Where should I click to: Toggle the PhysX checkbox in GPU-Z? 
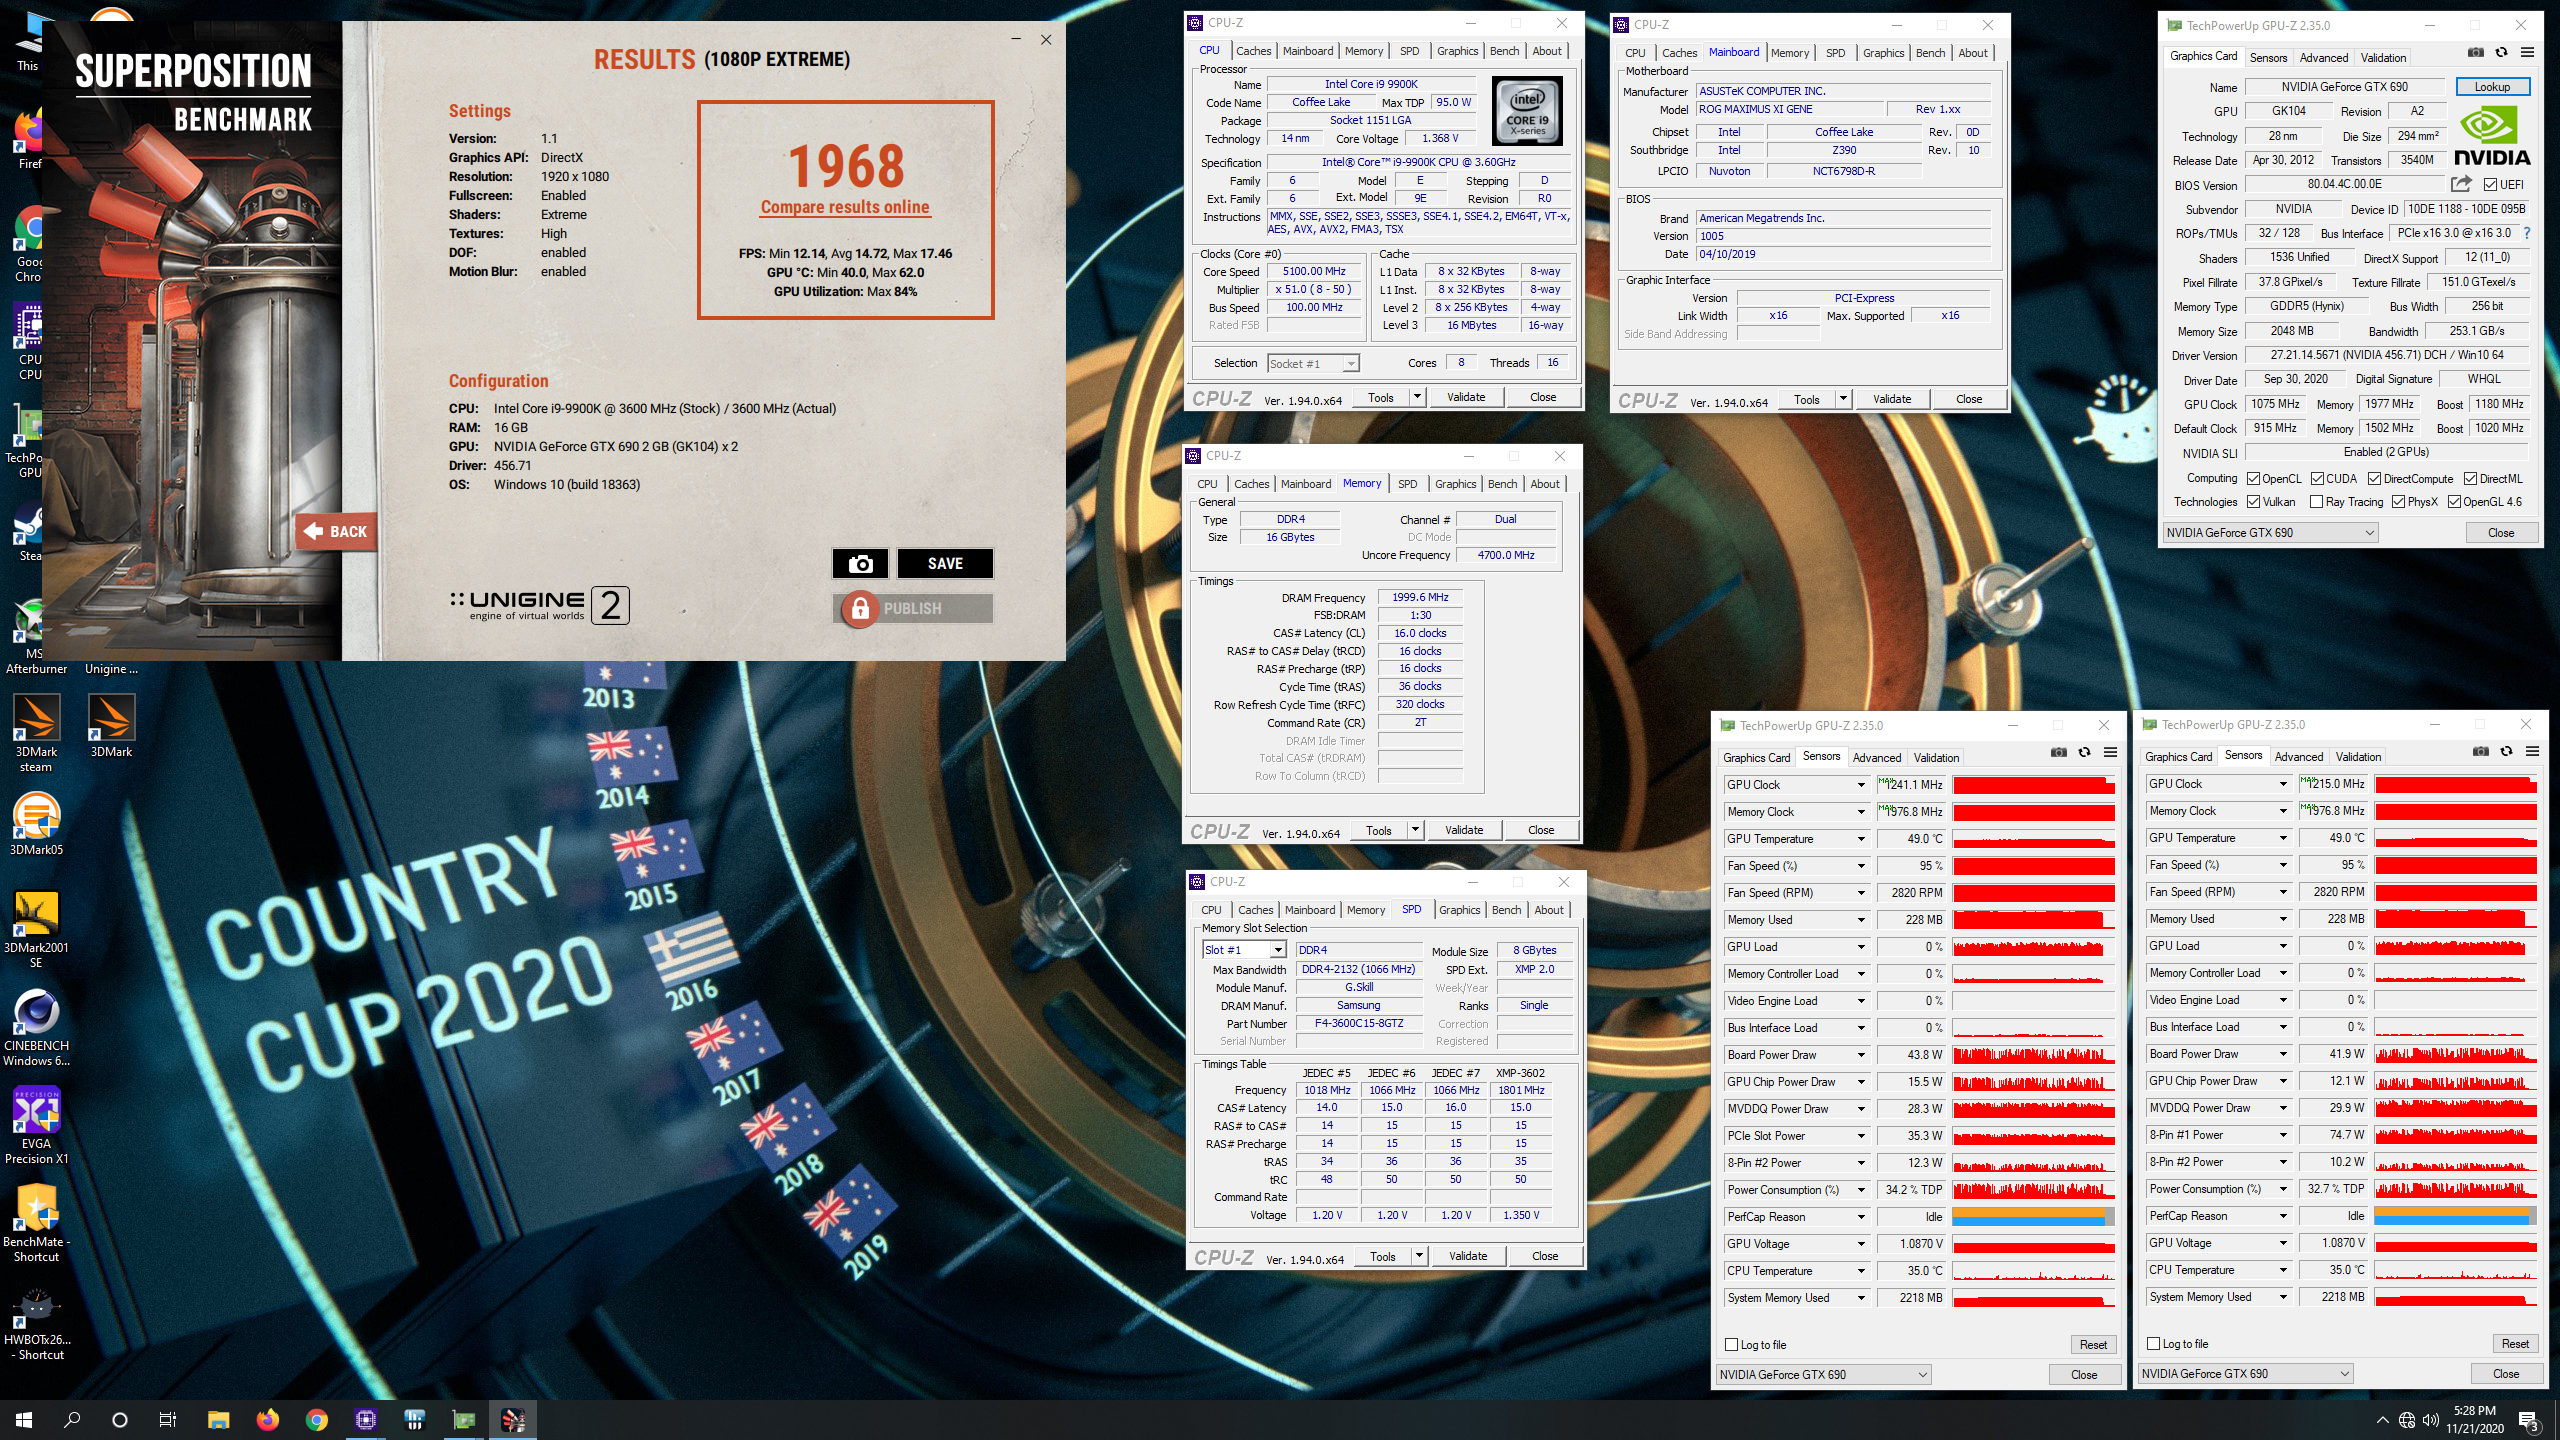(2398, 501)
